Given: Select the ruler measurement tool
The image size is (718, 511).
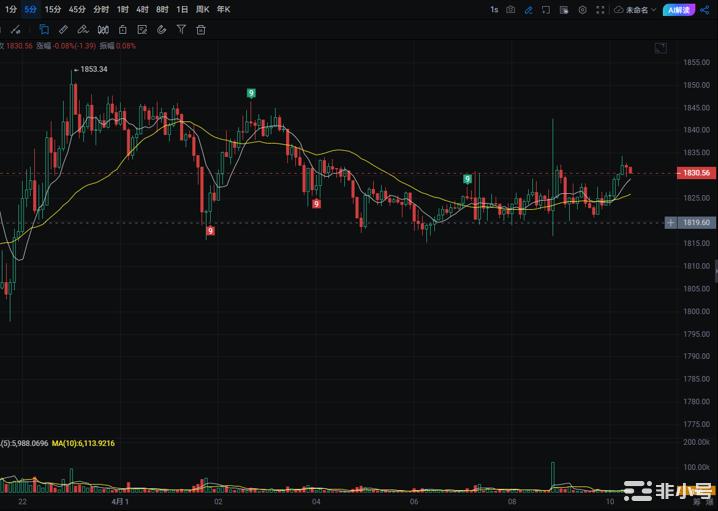Looking at the screenshot, I should pyautogui.click(x=62, y=30).
